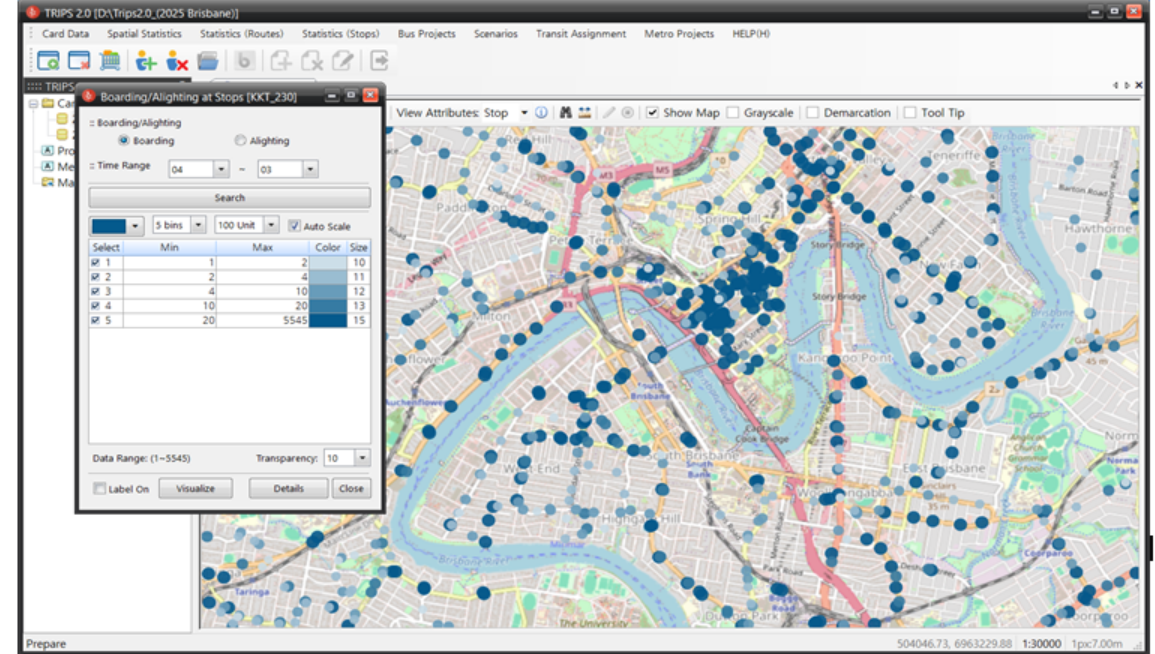Enable the Label On checkbox
Viewport: 1155px width, 654px height.
(x=99, y=488)
